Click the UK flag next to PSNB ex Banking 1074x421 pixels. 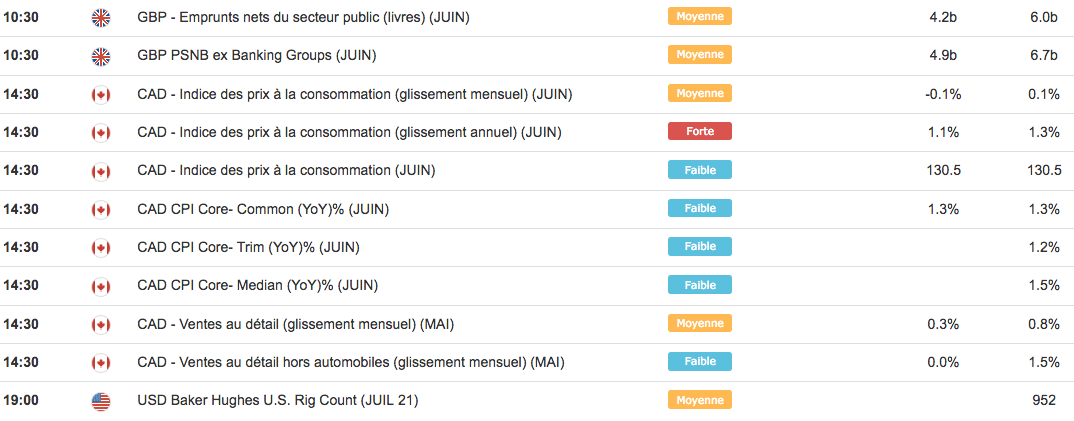click(101, 55)
